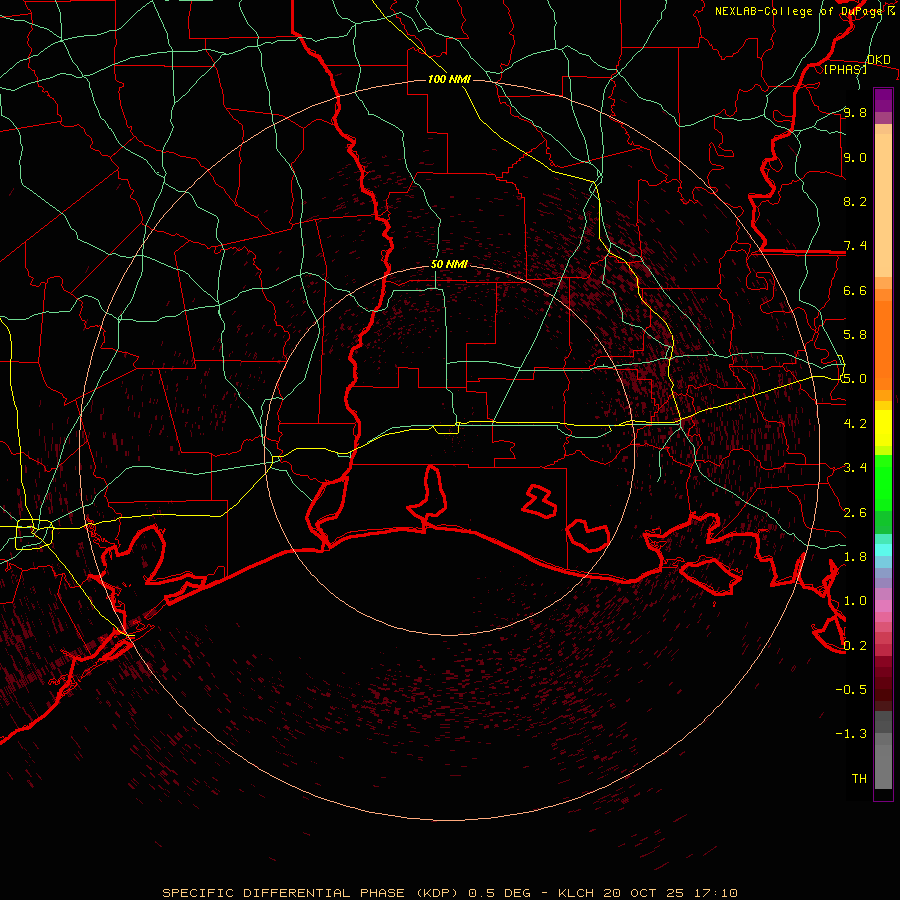Pick the cyan swatch beside 1.8
The height and width of the screenshot is (900, 900).
click(x=883, y=550)
